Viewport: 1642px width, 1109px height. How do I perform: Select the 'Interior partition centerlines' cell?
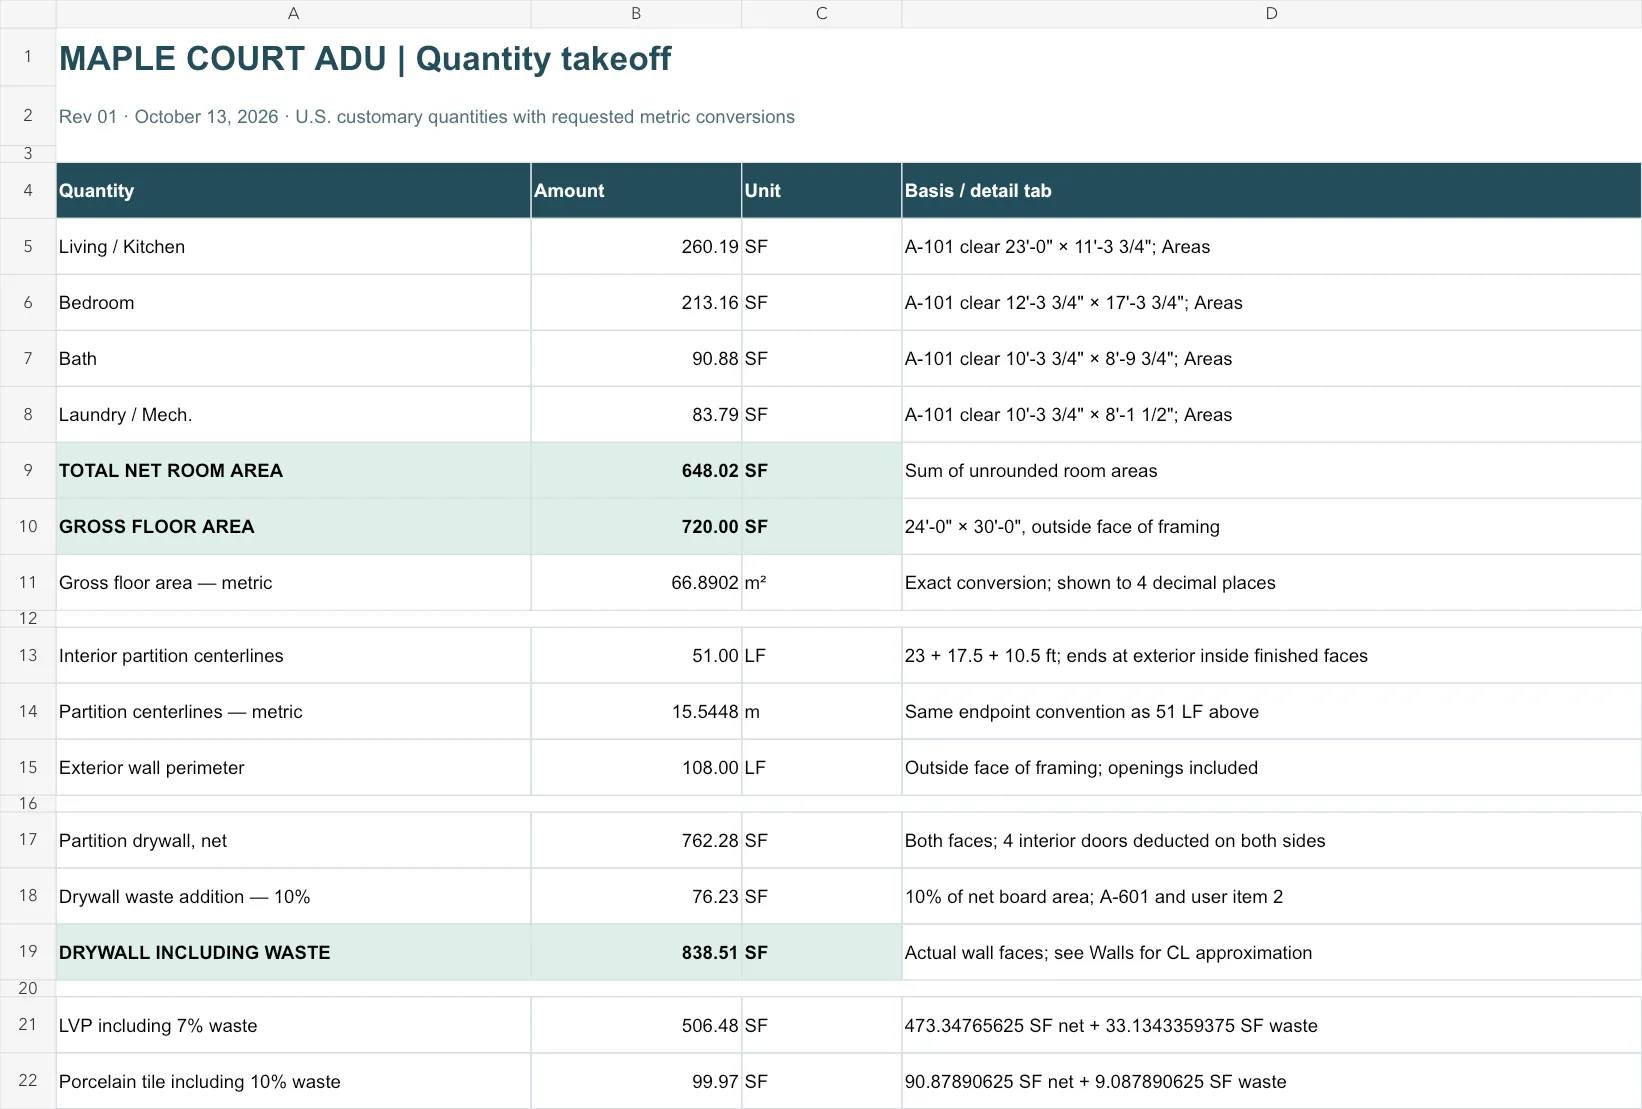(x=294, y=656)
